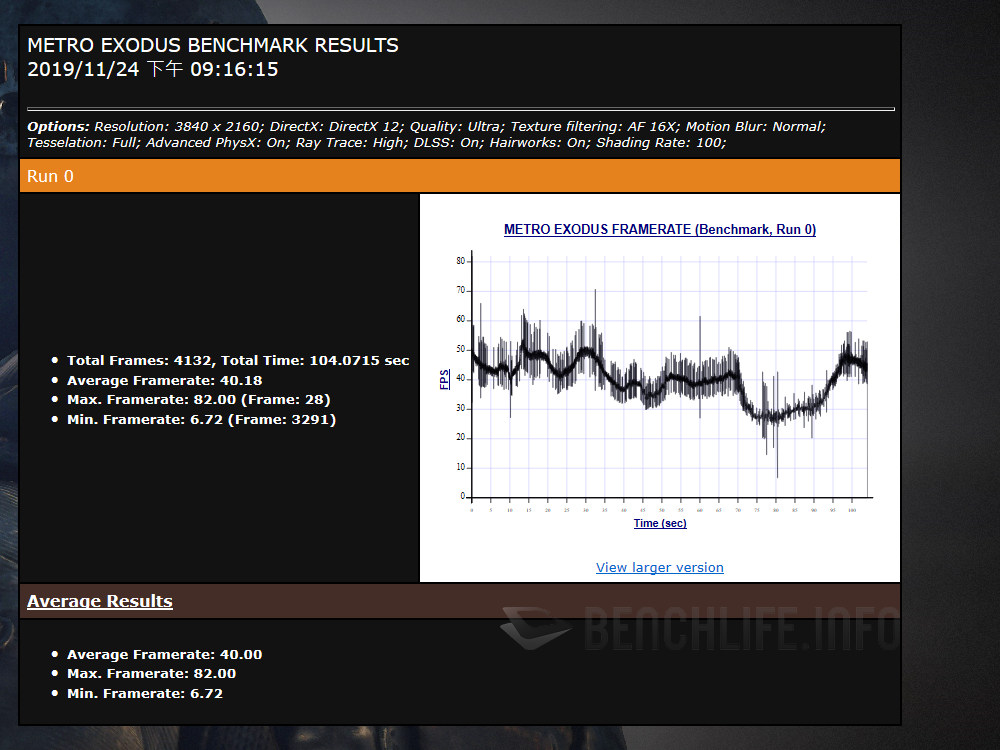Click the Time (sec) axis label
This screenshot has width=1000, height=750.
pos(660,523)
